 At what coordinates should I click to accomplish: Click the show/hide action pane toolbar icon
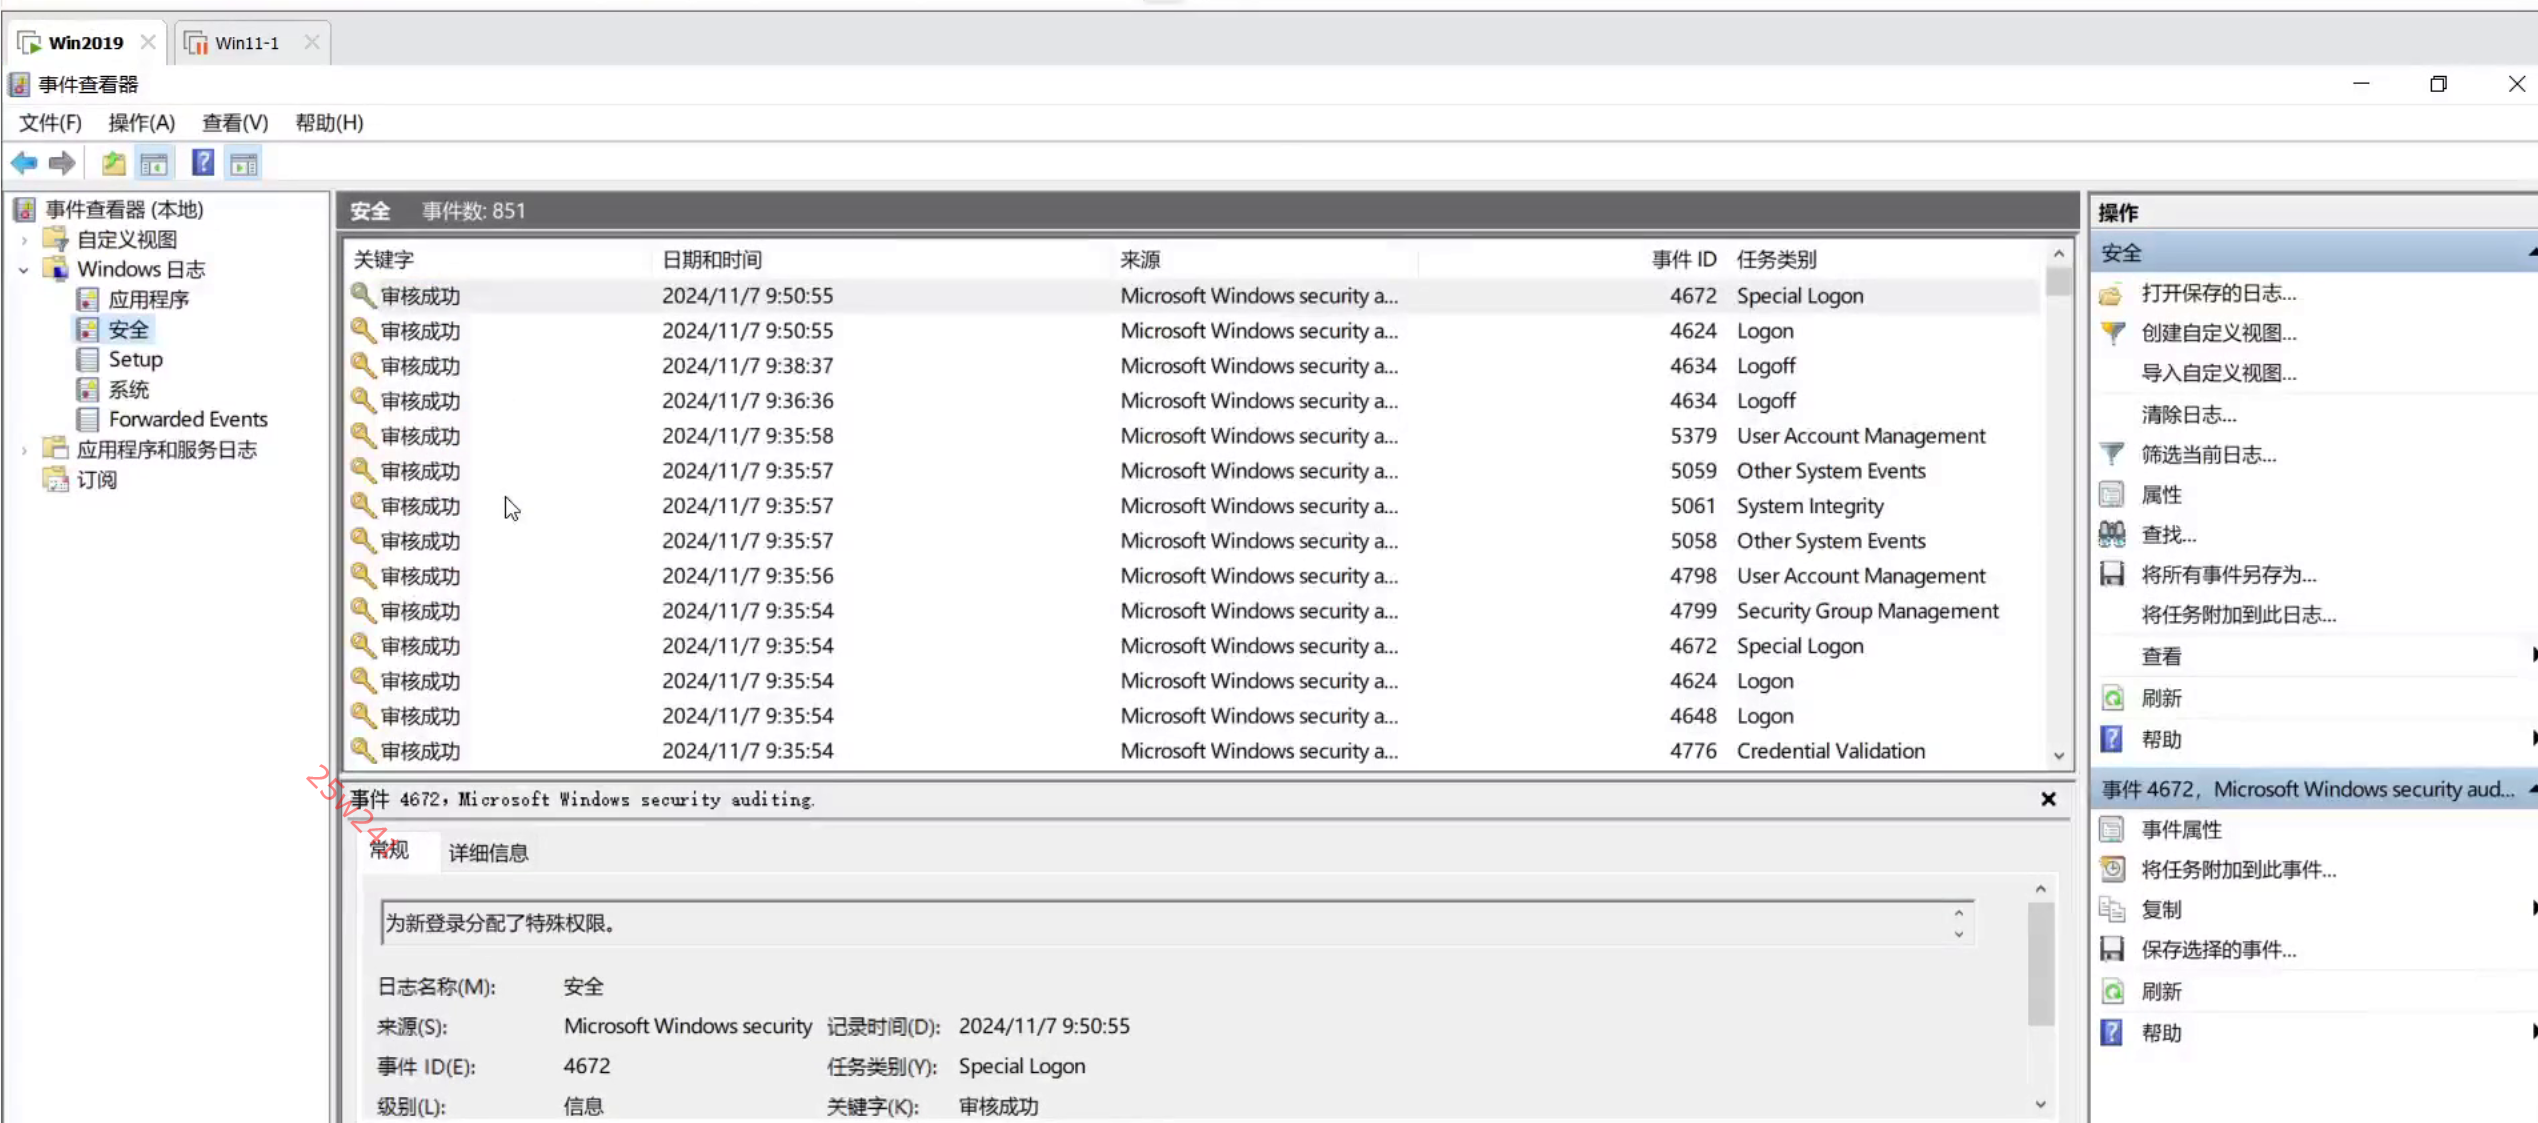244,163
